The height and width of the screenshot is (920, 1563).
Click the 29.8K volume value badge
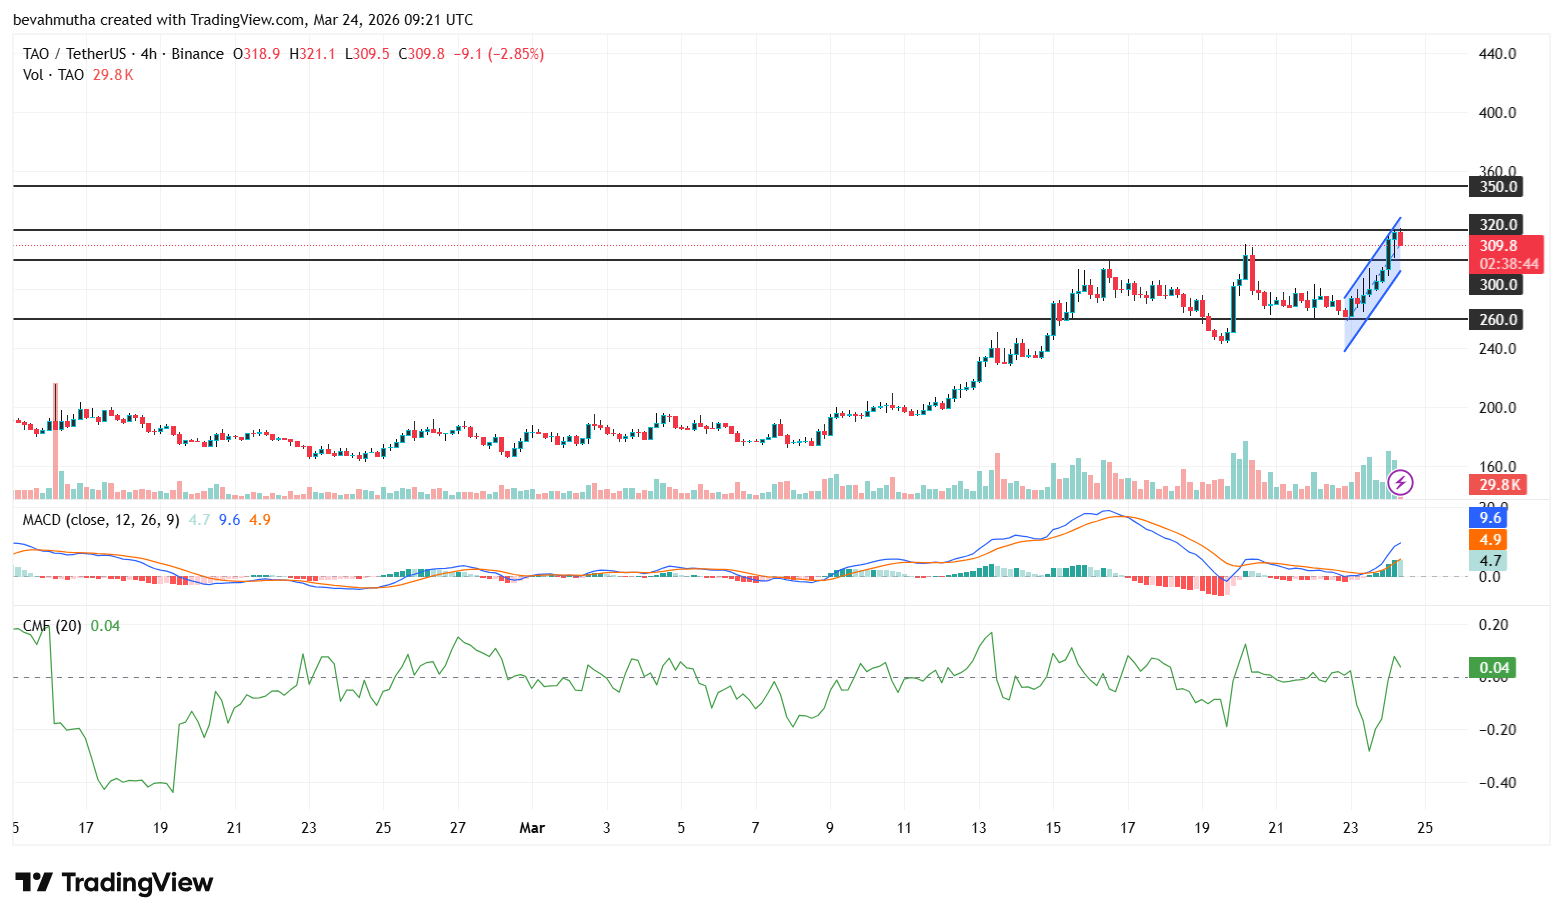click(1496, 484)
